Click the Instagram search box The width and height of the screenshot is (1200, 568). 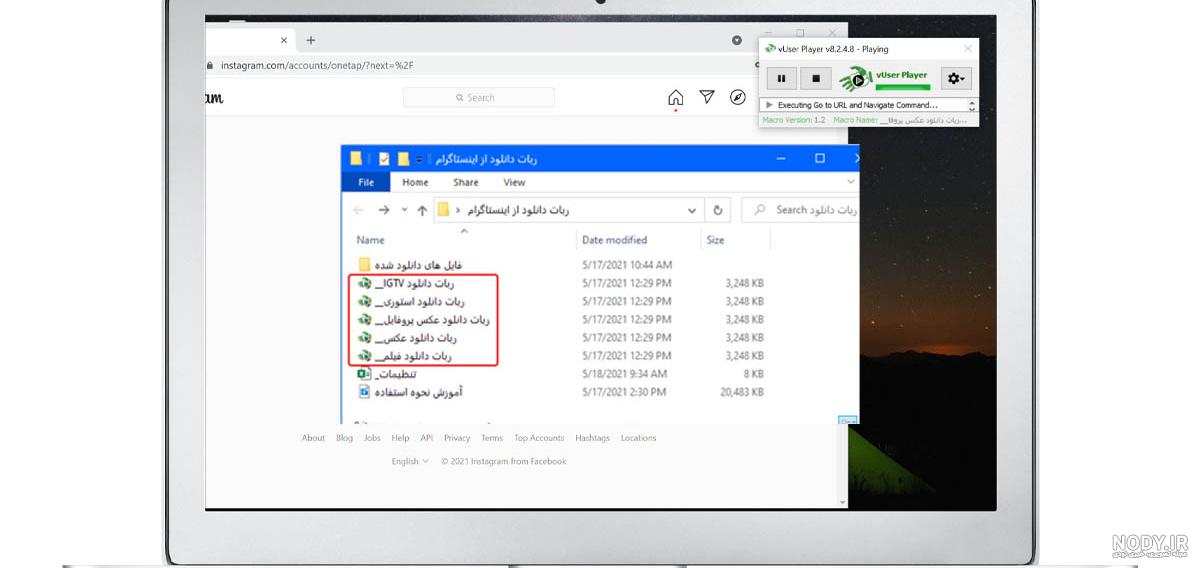coord(479,97)
